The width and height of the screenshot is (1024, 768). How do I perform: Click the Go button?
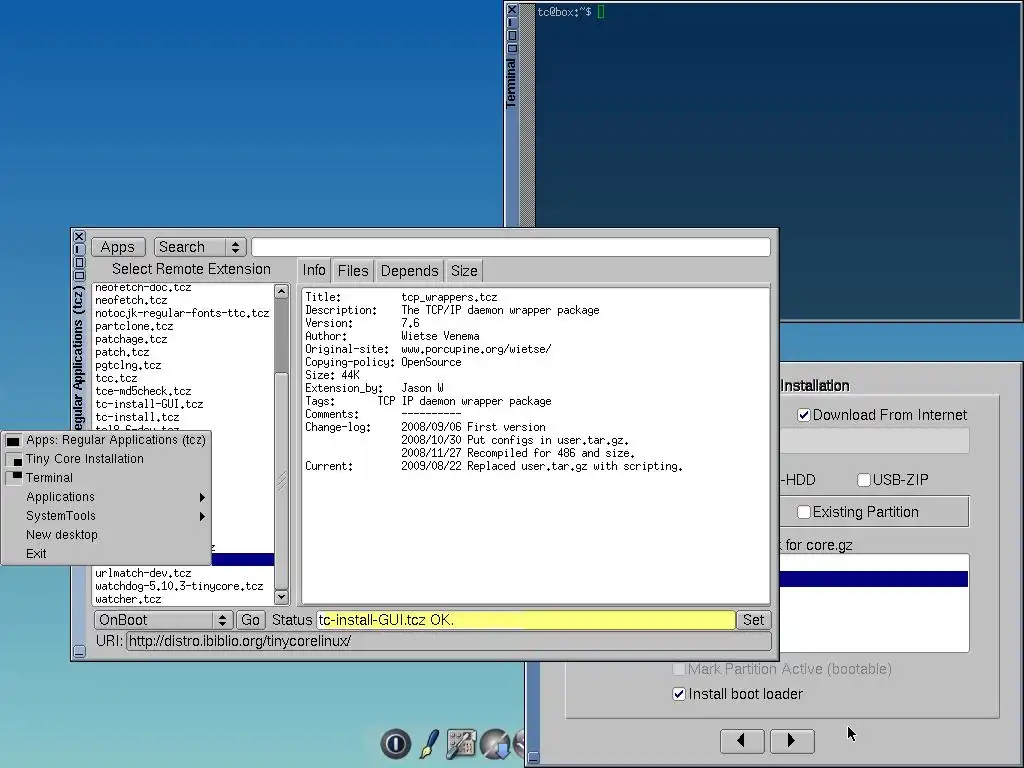point(250,620)
